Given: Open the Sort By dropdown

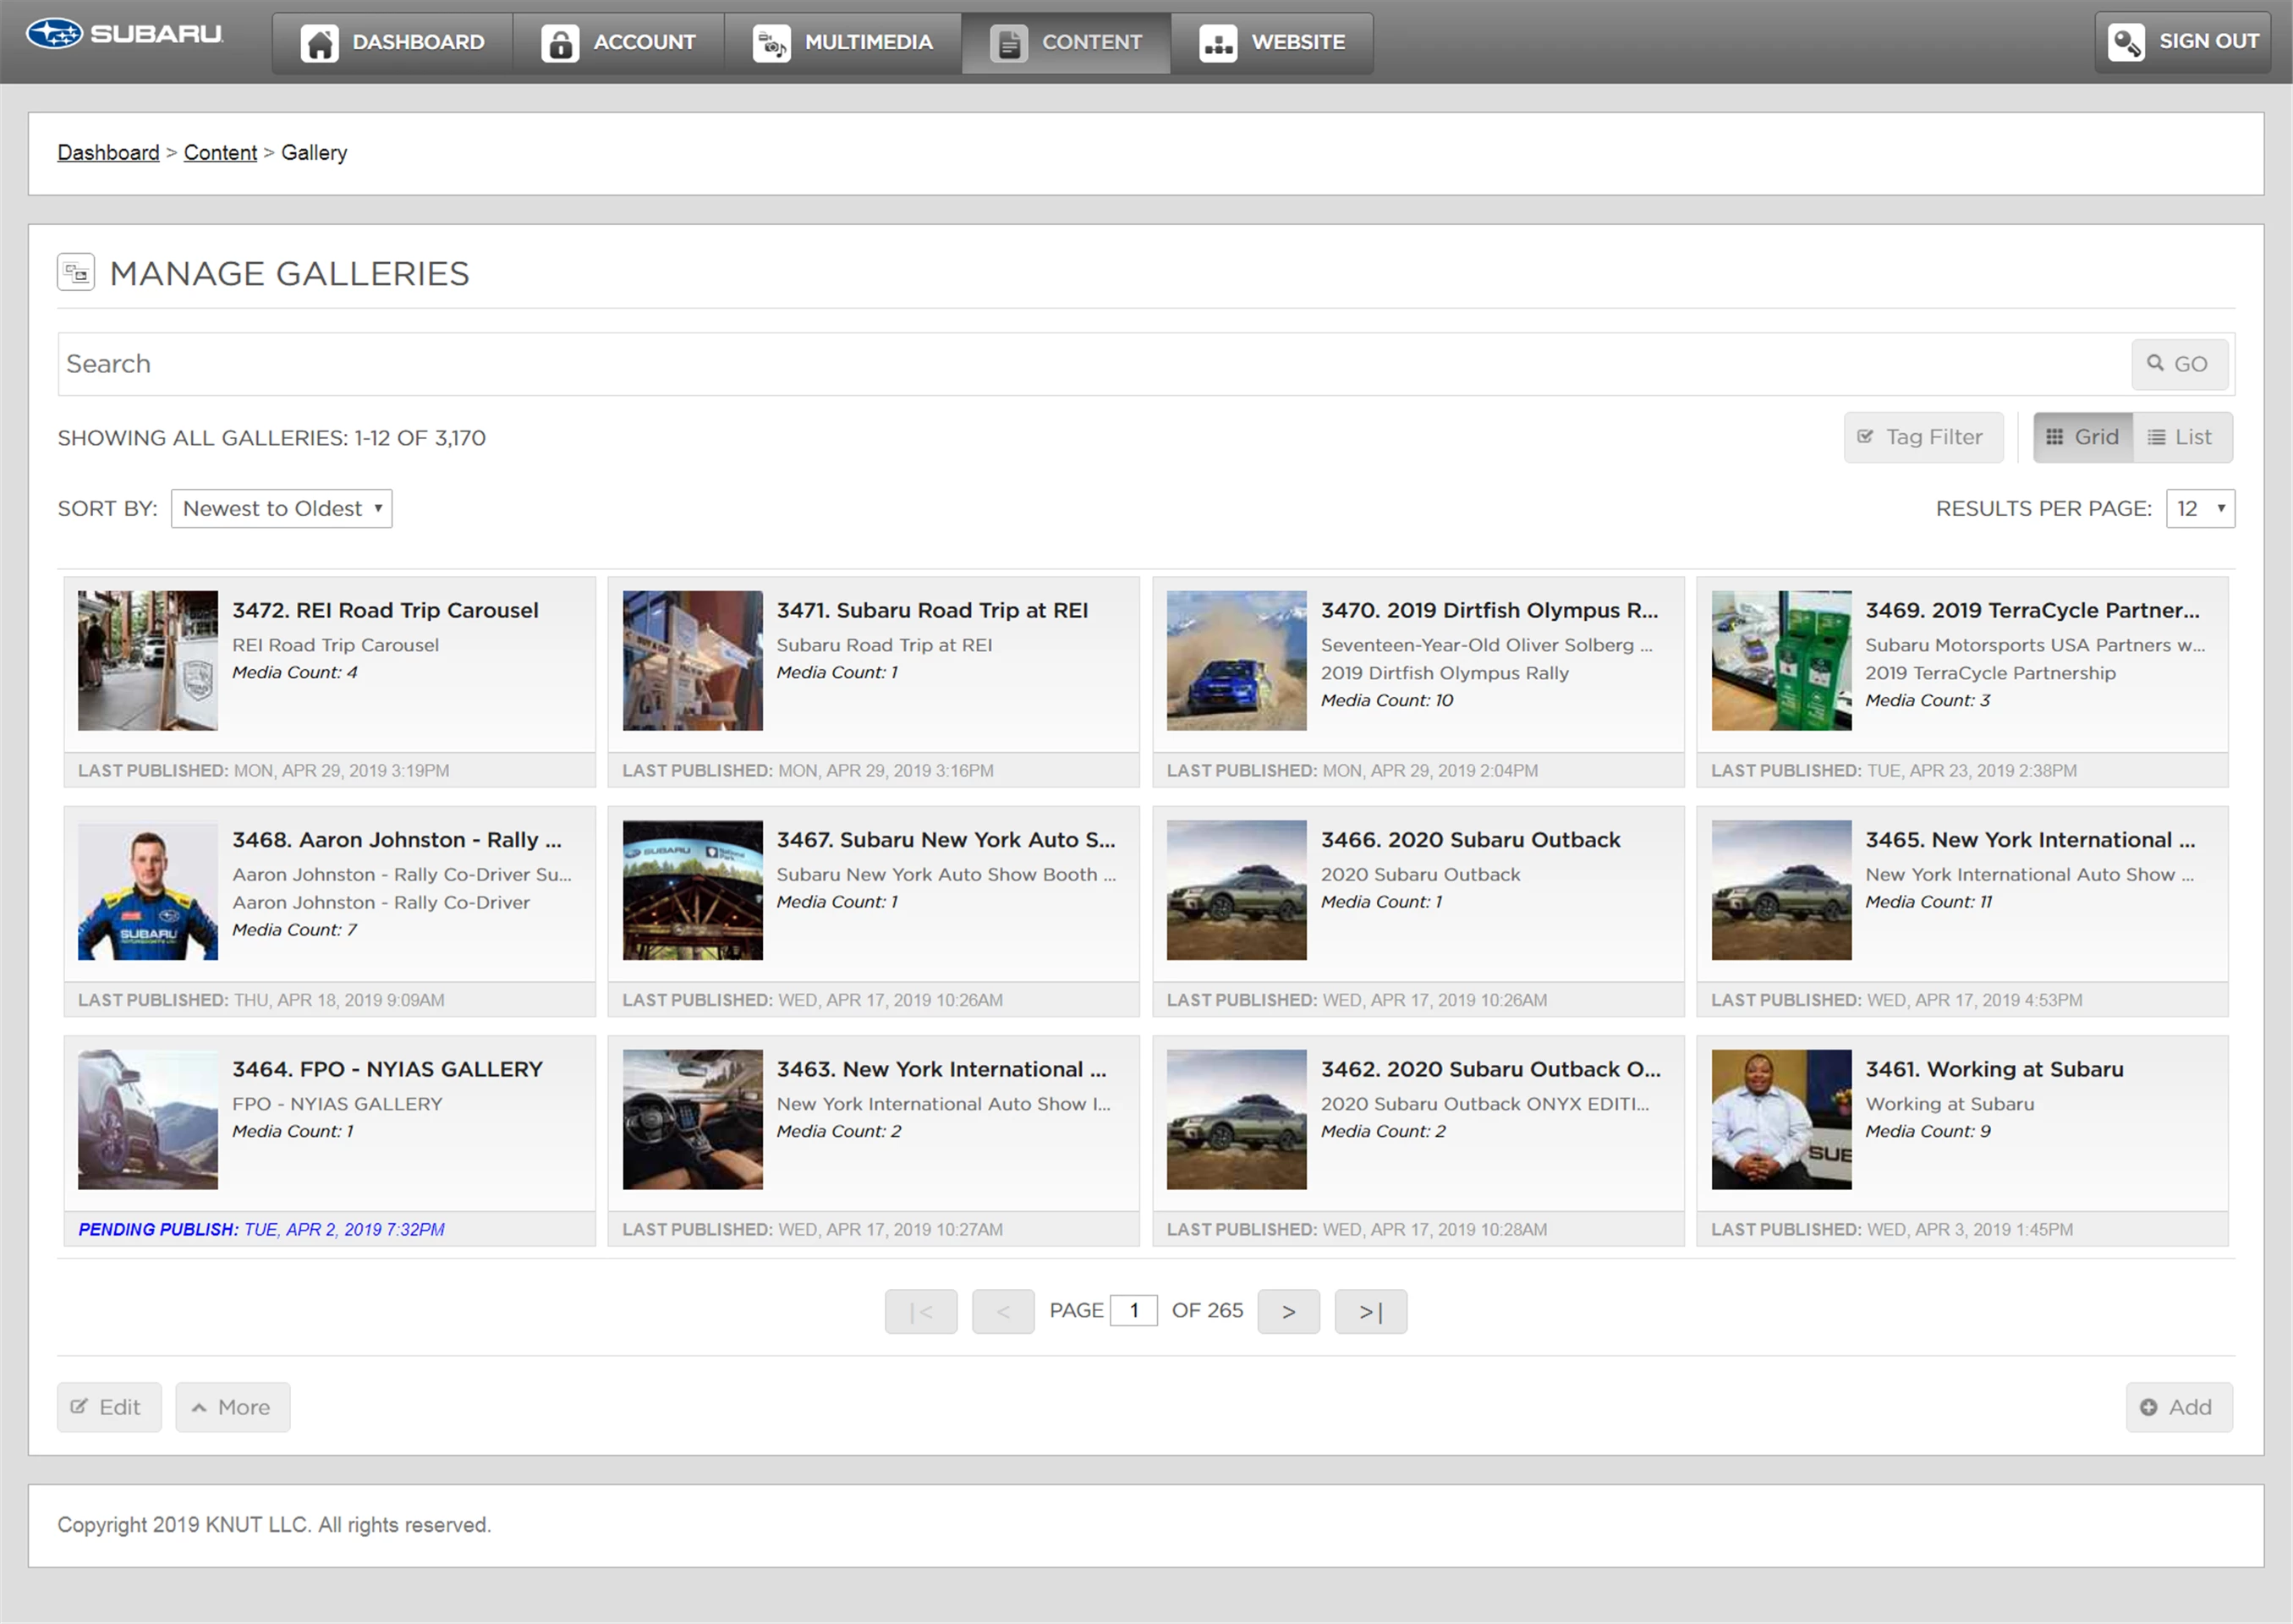Looking at the screenshot, I should 281,508.
